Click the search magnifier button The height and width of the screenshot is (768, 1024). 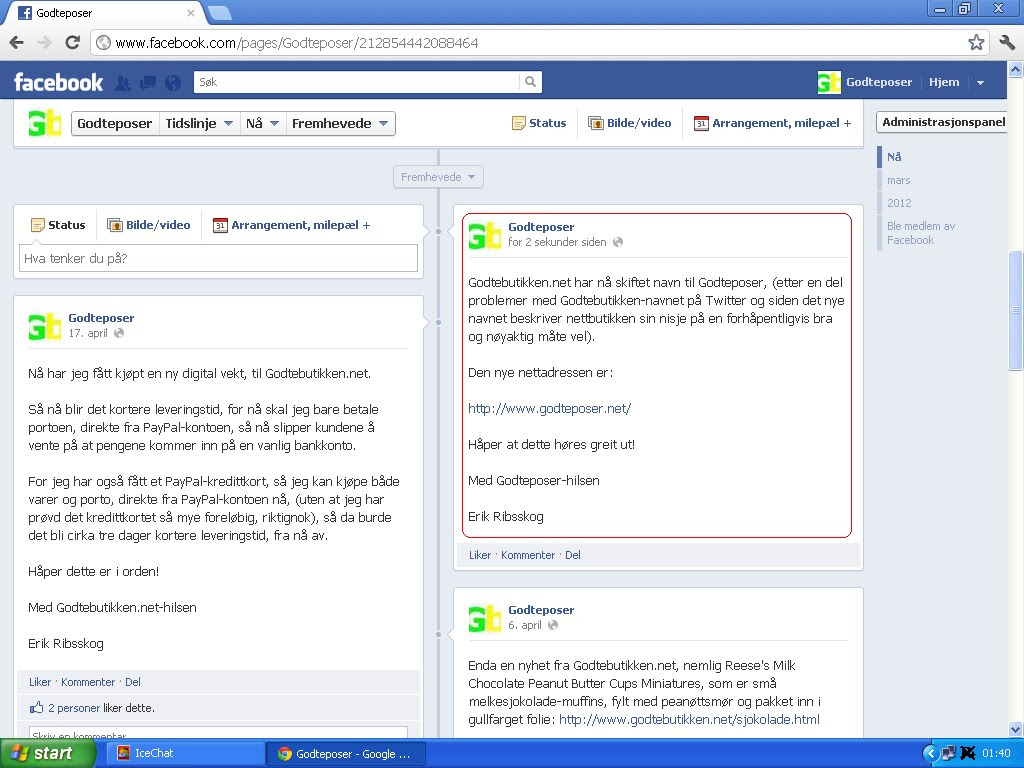[530, 82]
